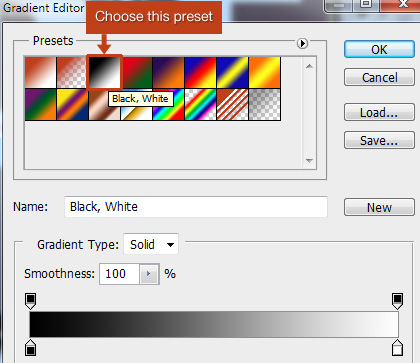Select the right opacity stop
420x363 pixels.
coord(397,301)
